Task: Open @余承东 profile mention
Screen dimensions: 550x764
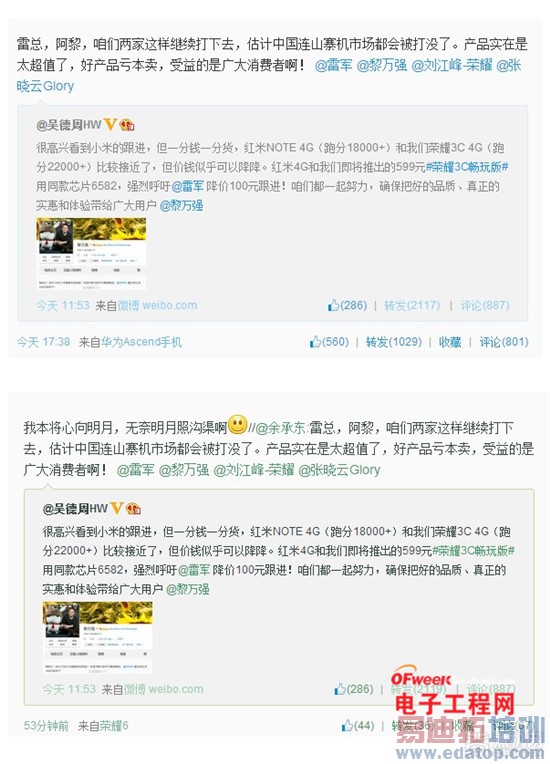Action: [x=280, y=428]
